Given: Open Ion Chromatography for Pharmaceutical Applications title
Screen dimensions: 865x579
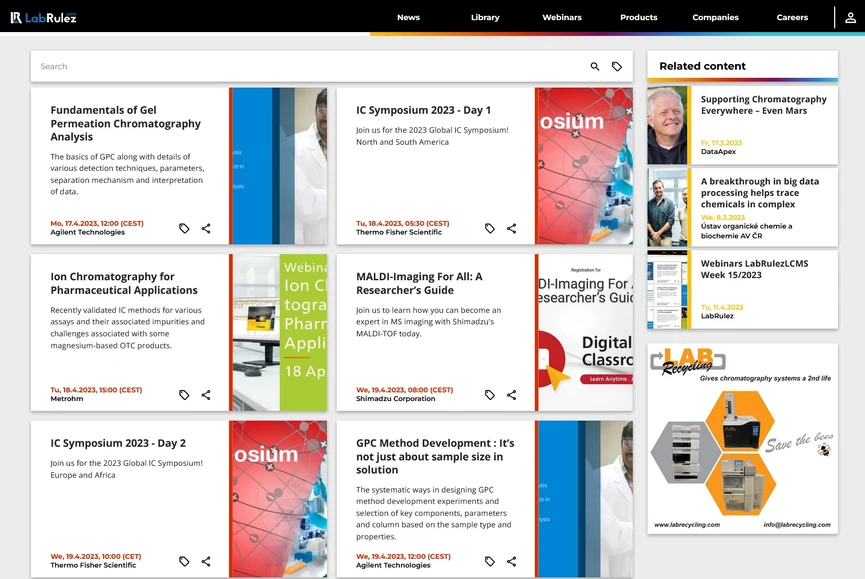Looking at the screenshot, I should 124,283.
